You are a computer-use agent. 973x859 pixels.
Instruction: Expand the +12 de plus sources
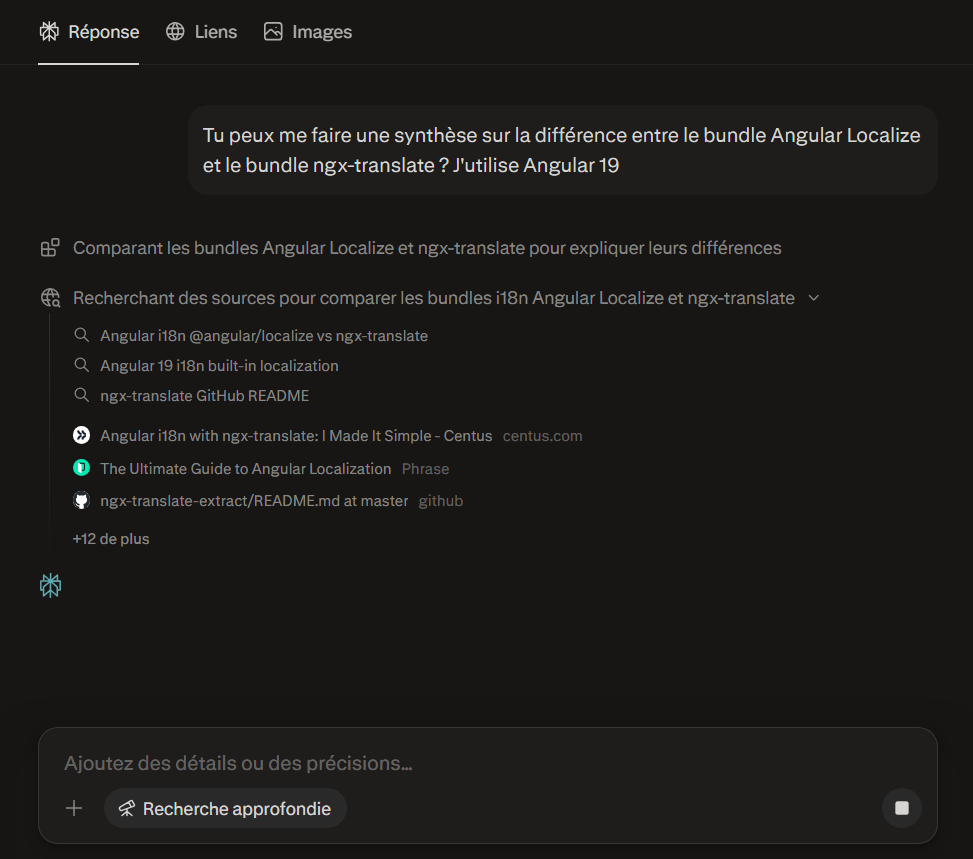click(x=111, y=539)
